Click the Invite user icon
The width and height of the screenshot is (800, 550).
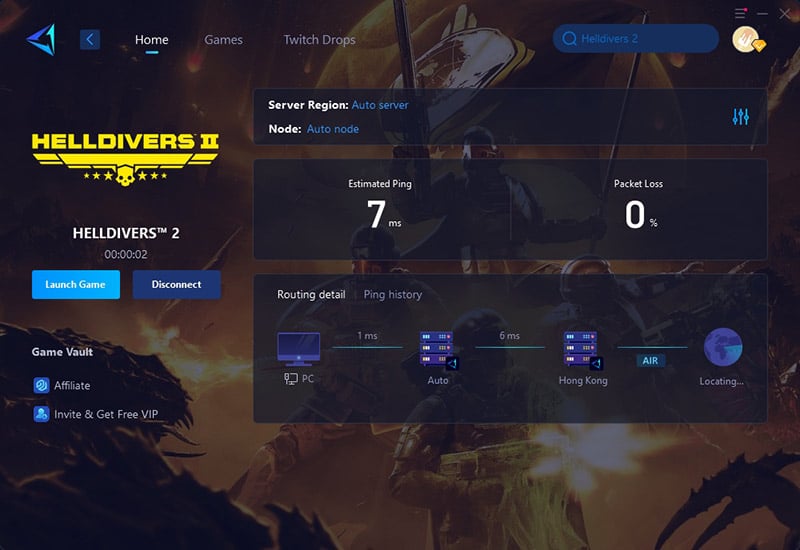pos(41,414)
